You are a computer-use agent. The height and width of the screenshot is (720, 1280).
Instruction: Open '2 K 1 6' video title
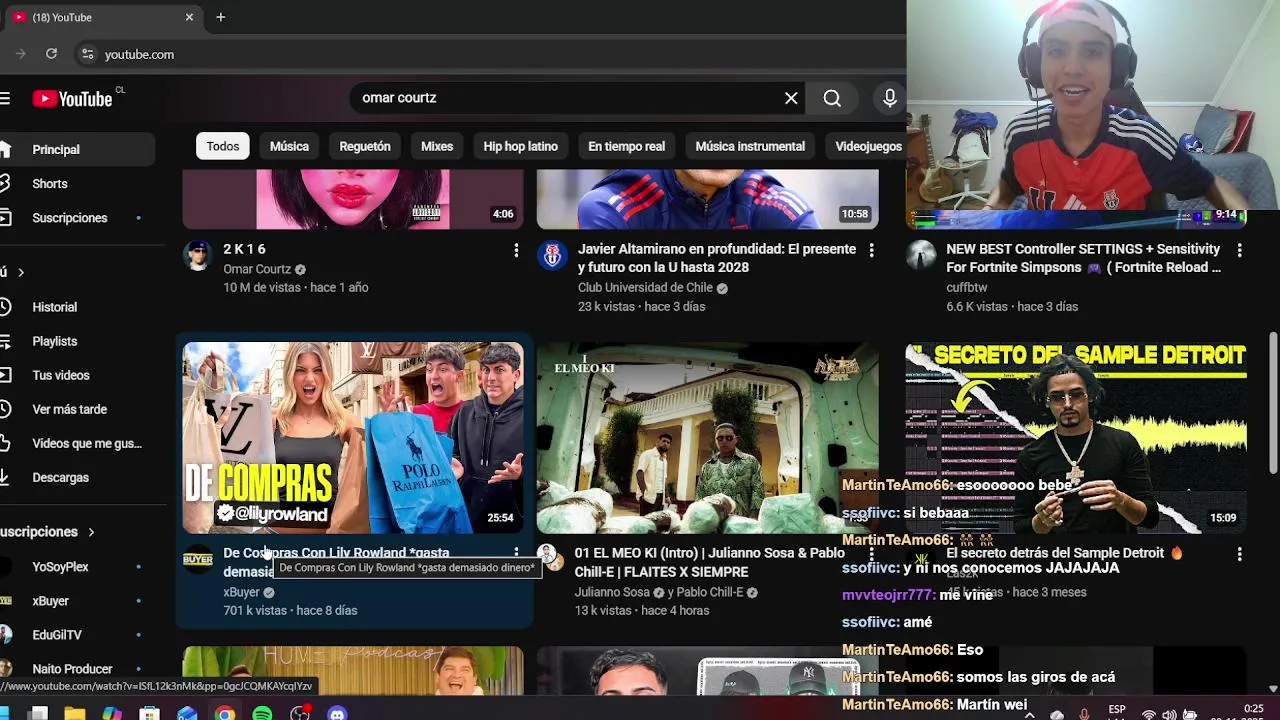pyautogui.click(x=244, y=249)
